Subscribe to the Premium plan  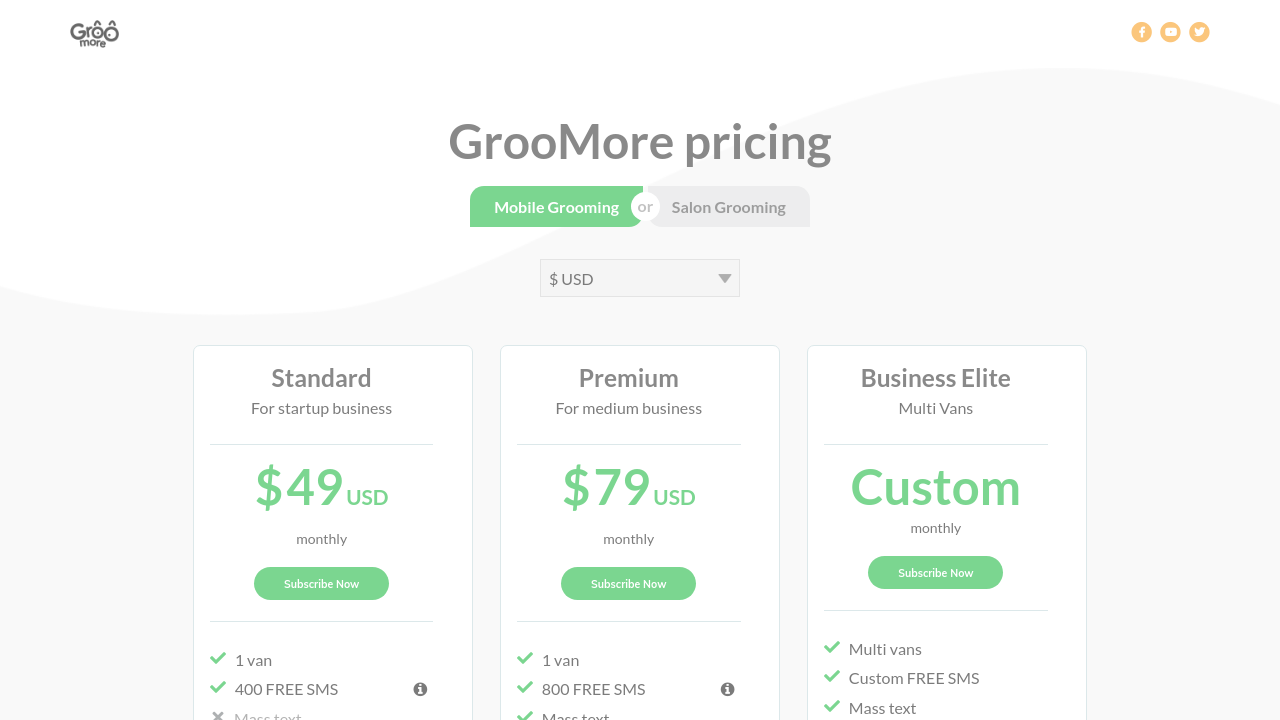628,583
